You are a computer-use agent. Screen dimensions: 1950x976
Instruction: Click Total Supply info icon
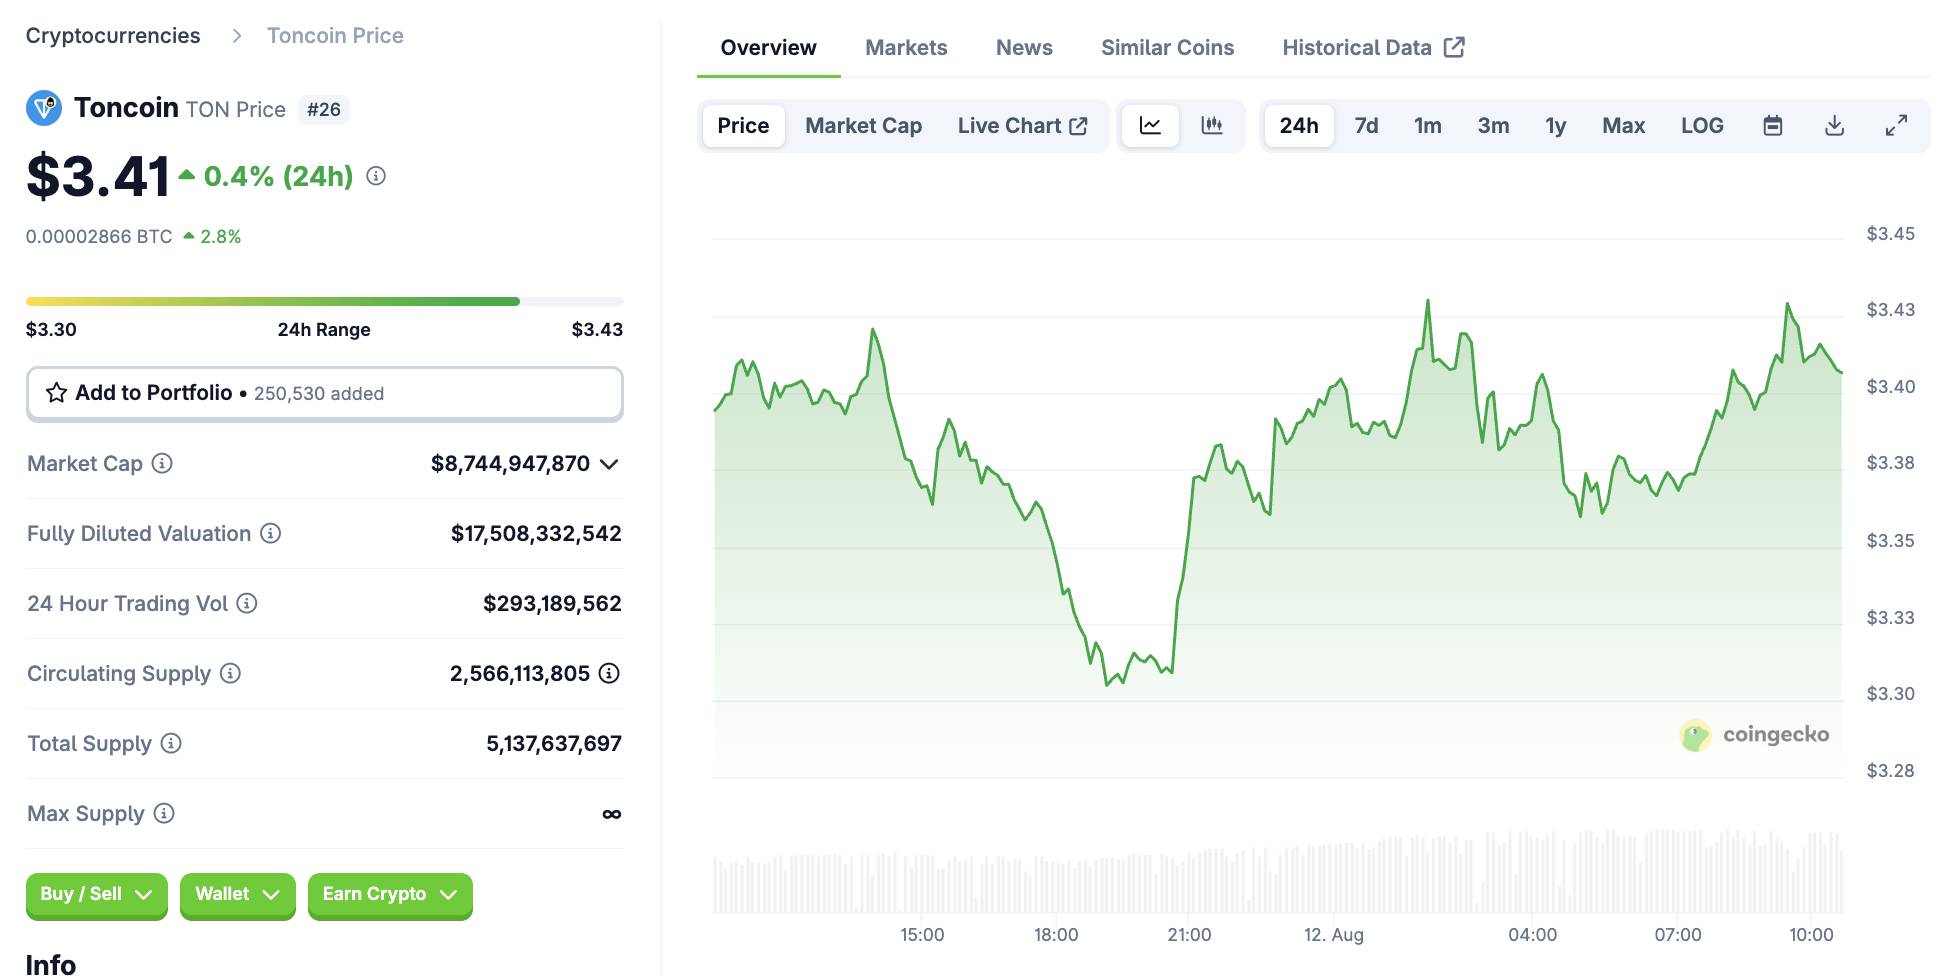[x=171, y=743]
